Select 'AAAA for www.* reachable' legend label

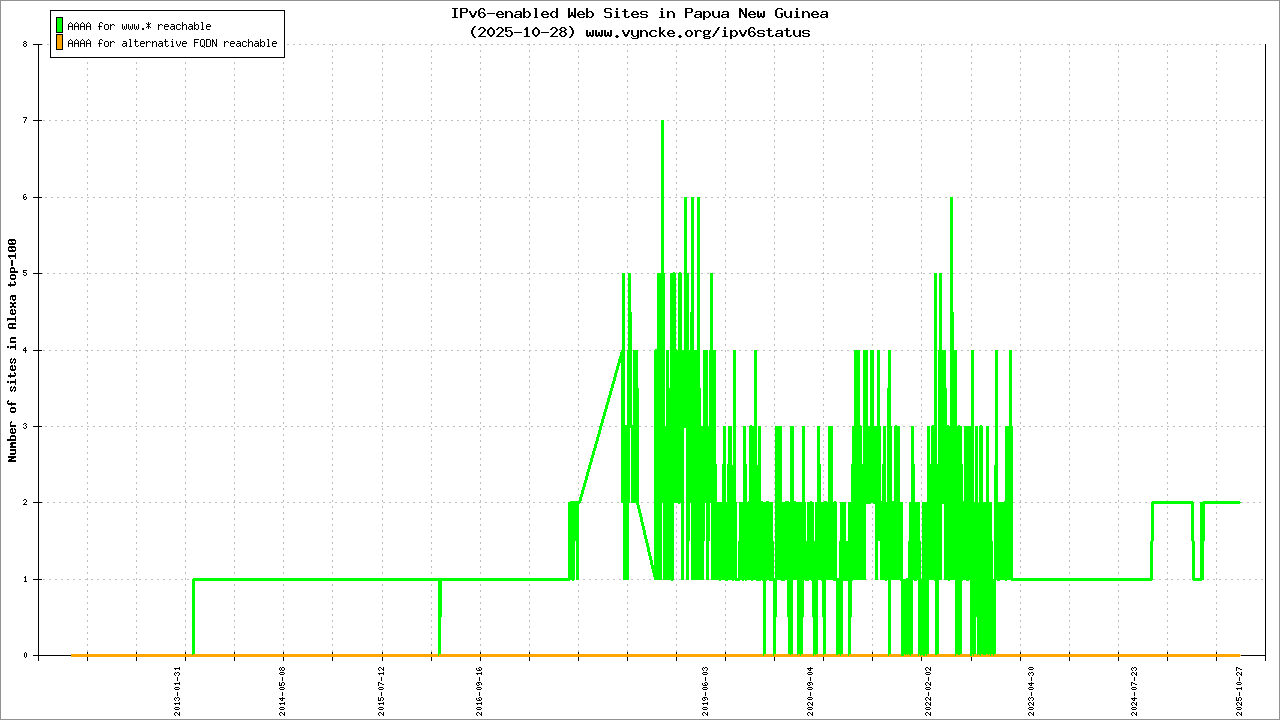pyautogui.click(x=139, y=26)
